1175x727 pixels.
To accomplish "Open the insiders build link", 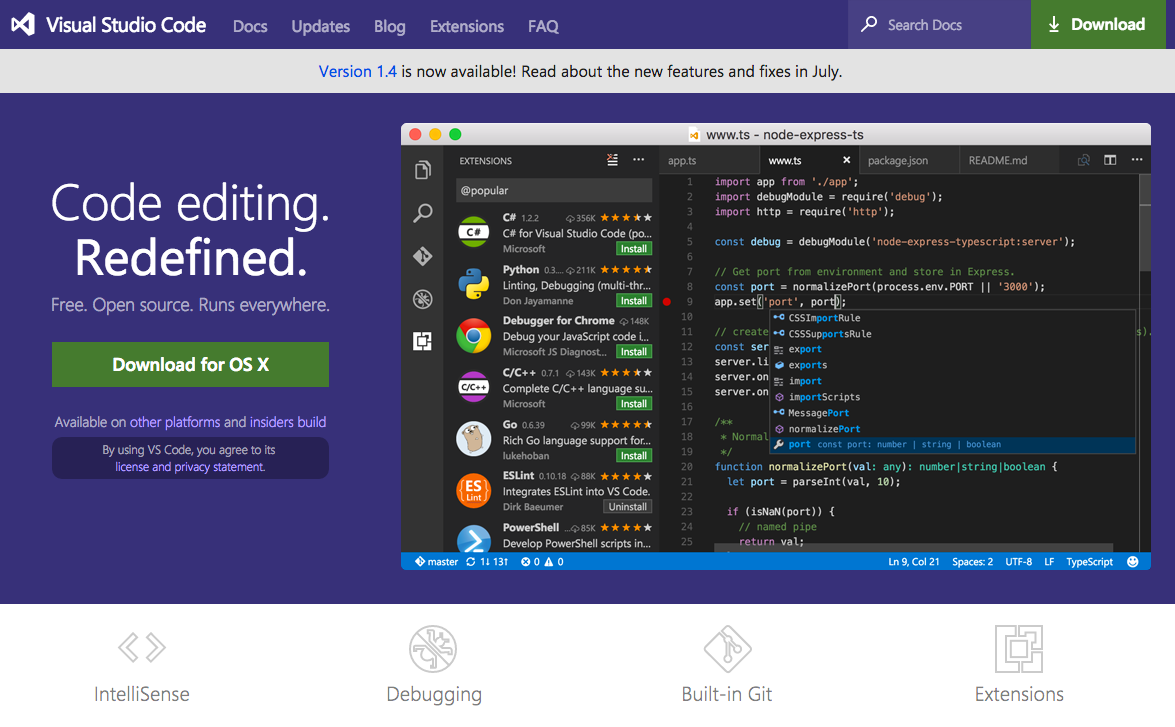I will click(288, 422).
